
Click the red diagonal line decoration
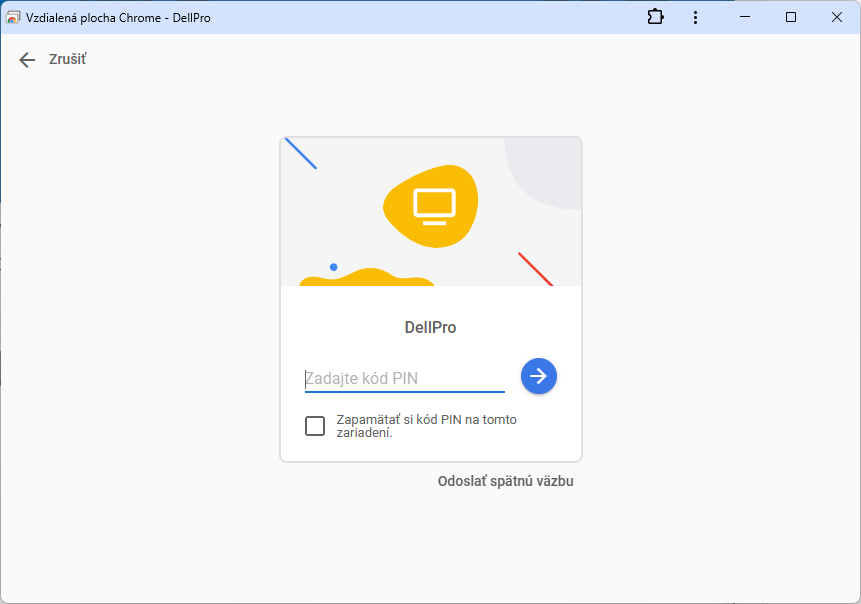click(535, 269)
